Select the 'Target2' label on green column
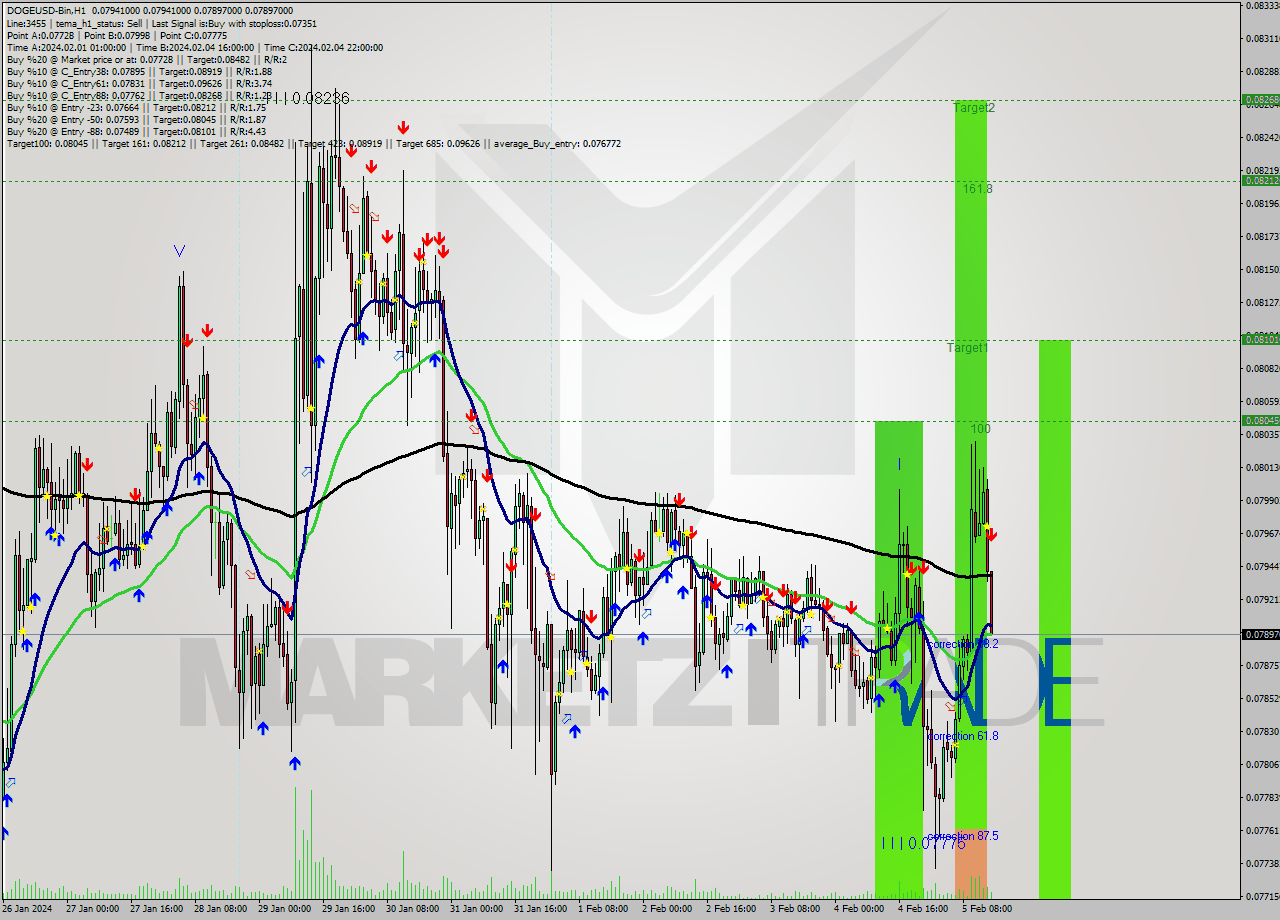 (974, 107)
